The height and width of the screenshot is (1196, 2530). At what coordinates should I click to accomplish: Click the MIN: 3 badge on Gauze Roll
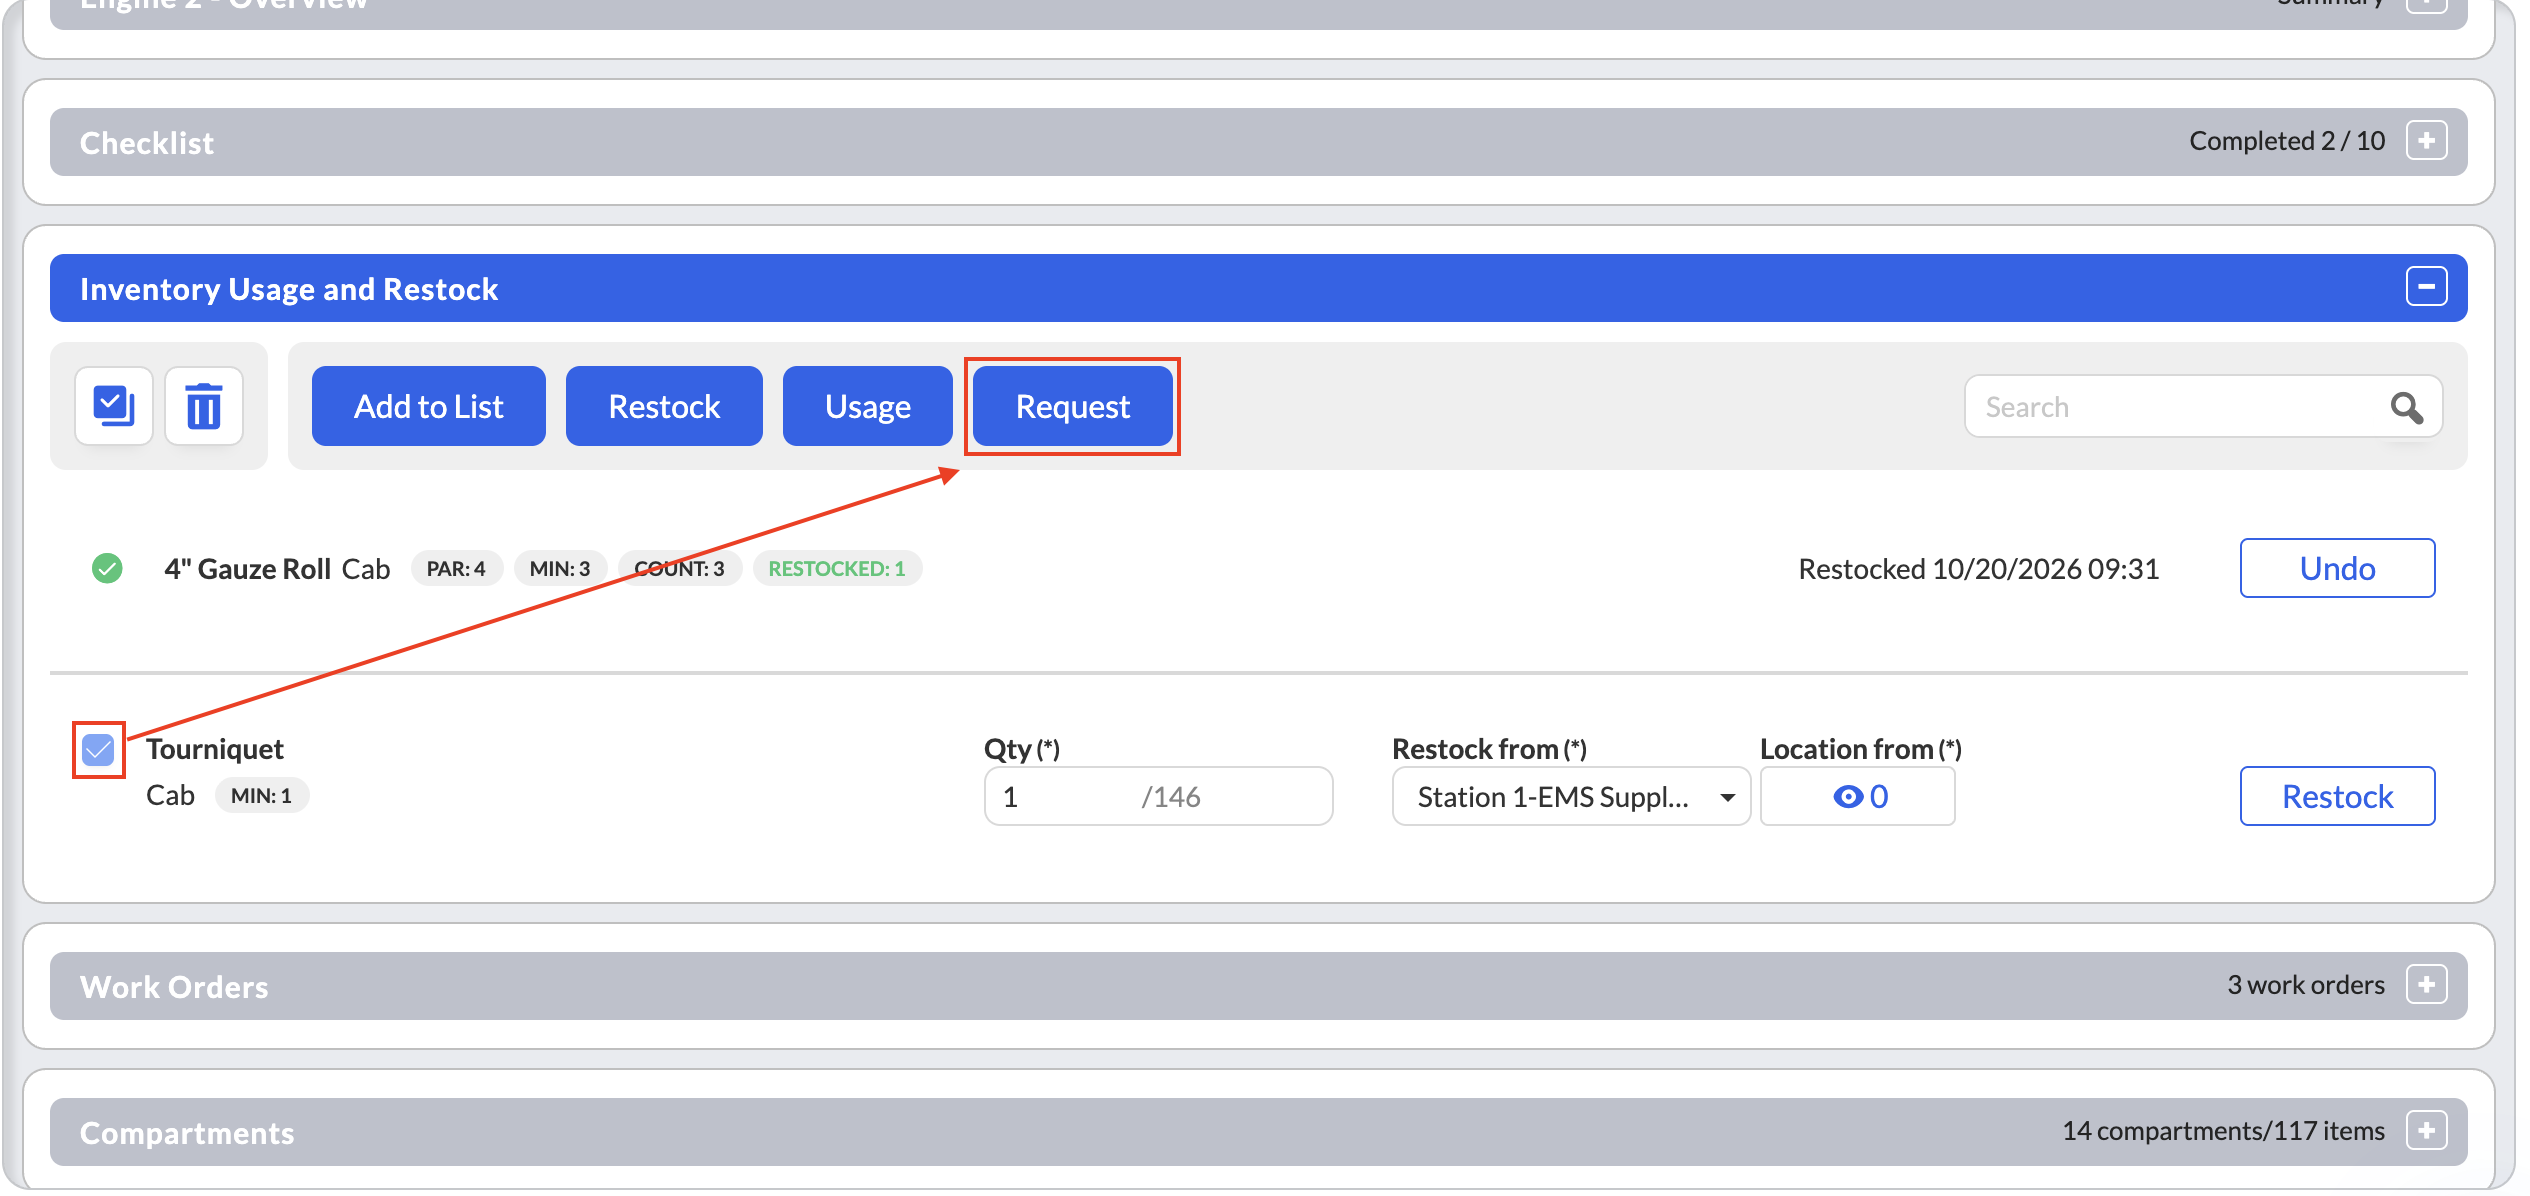(x=560, y=568)
